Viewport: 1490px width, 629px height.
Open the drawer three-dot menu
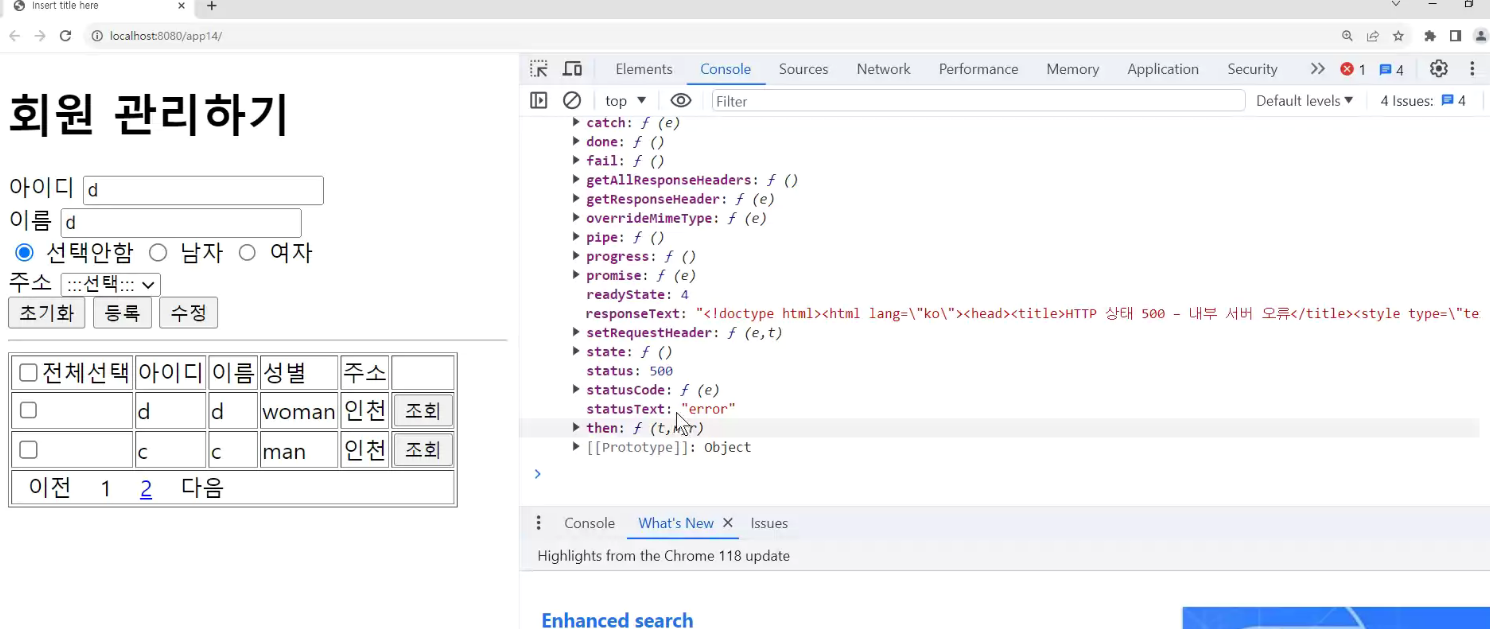(539, 523)
